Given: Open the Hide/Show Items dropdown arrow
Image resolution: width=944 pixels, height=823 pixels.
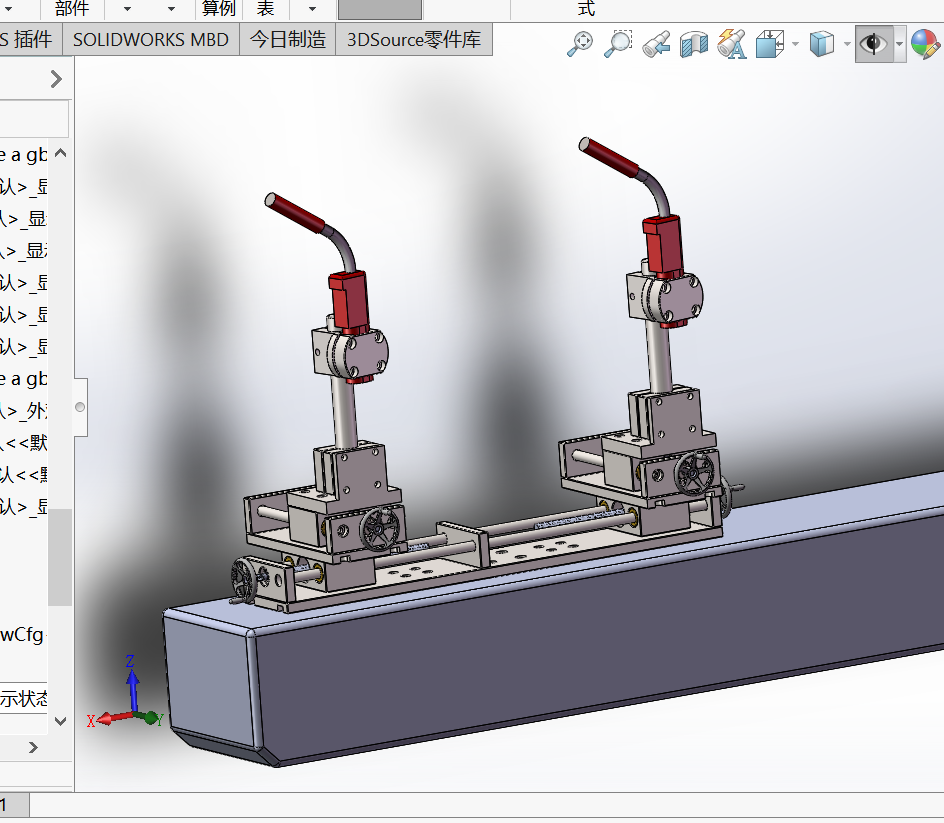Looking at the screenshot, I should (900, 44).
